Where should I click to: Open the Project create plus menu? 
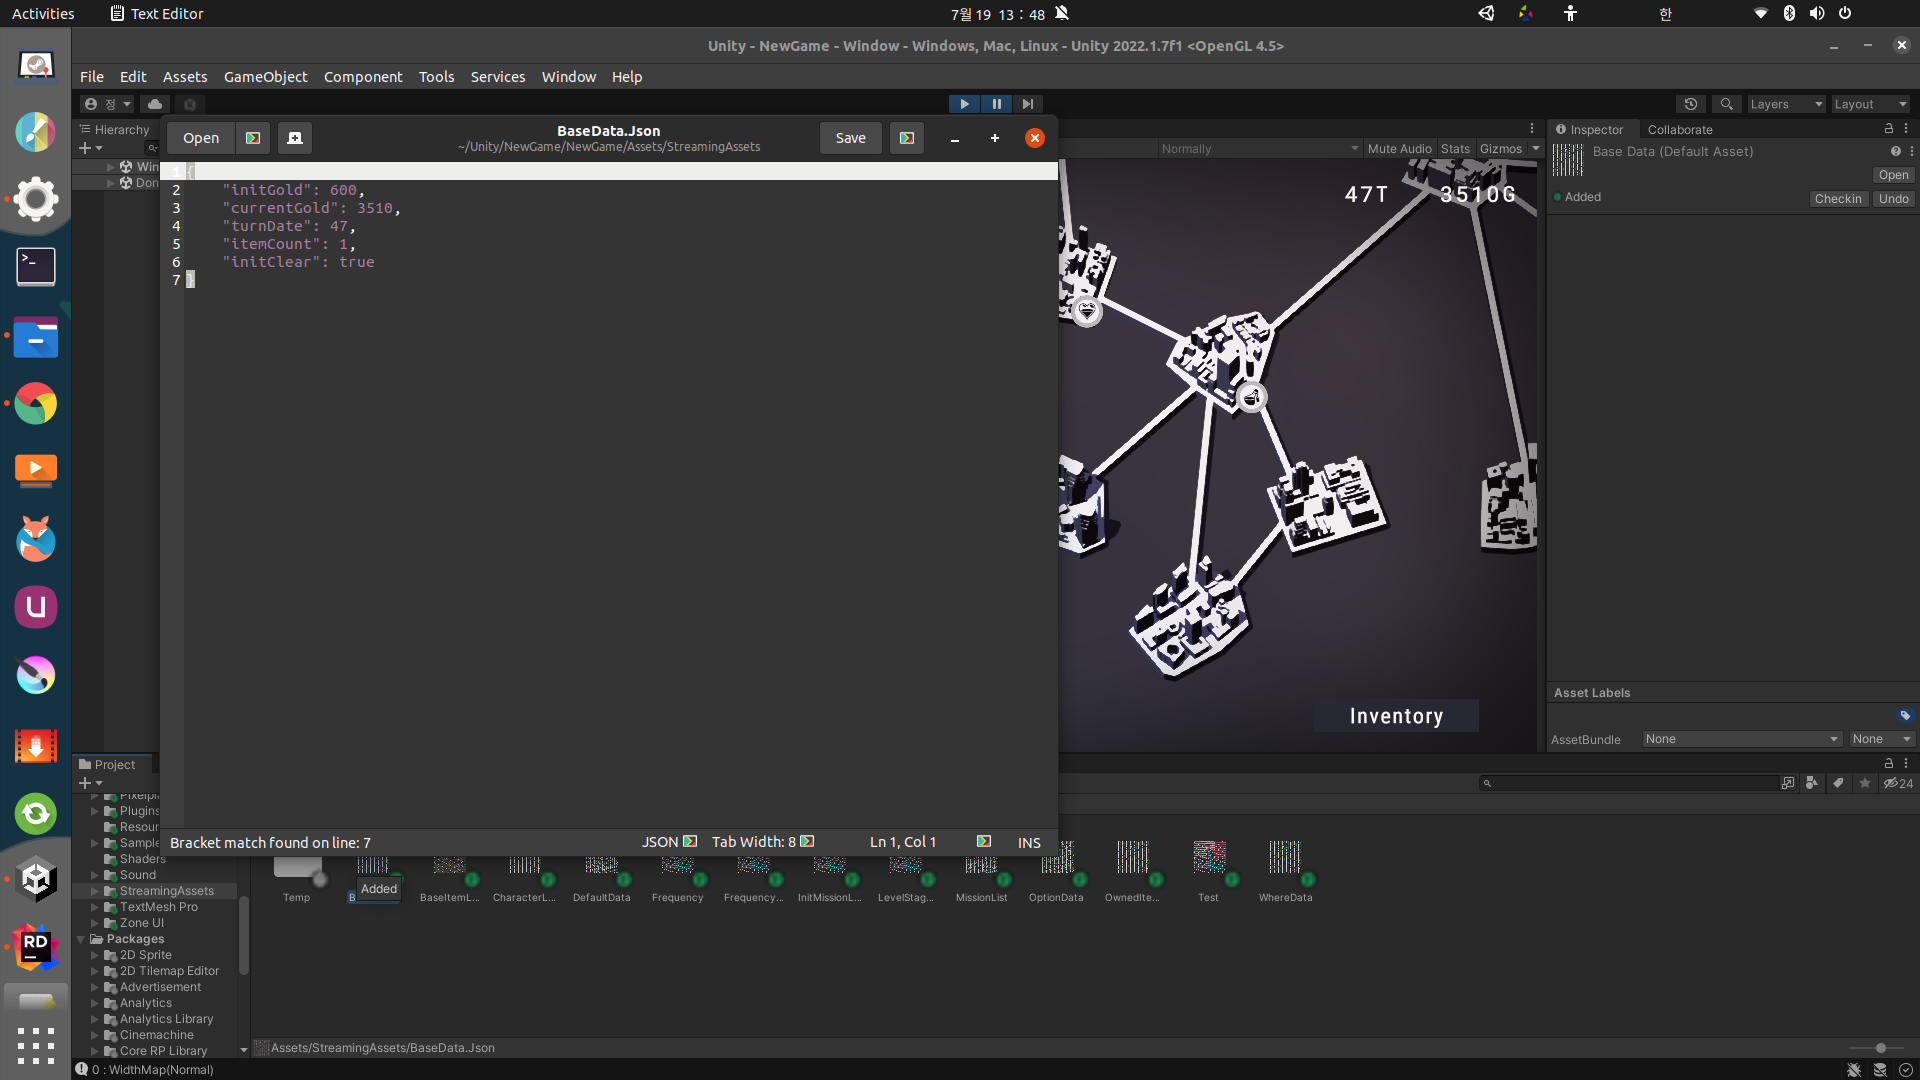pyautogui.click(x=90, y=783)
